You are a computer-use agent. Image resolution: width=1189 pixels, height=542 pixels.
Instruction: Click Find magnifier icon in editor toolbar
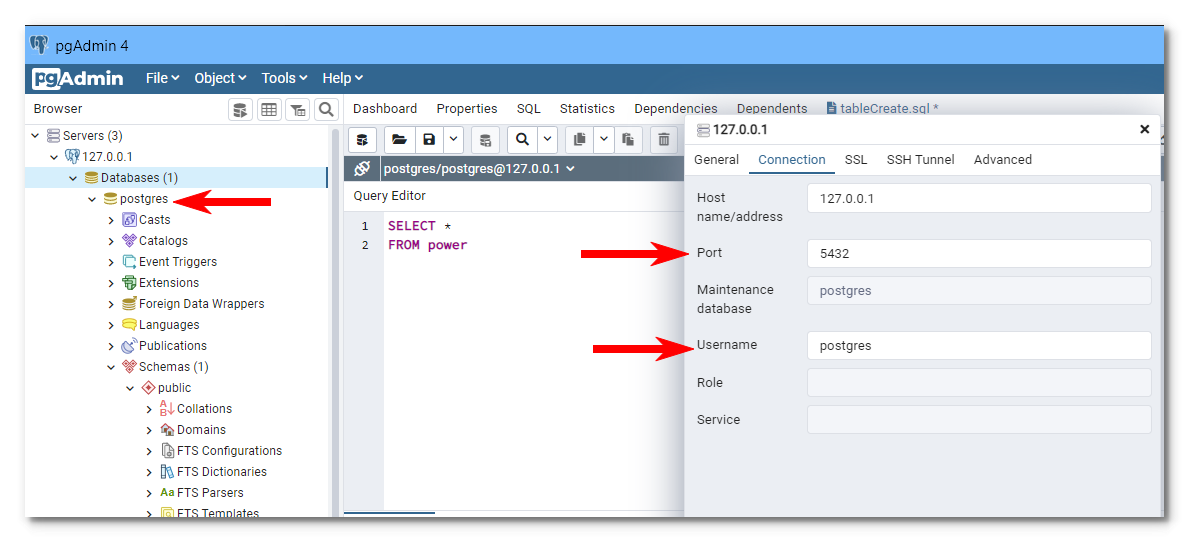tap(522, 139)
